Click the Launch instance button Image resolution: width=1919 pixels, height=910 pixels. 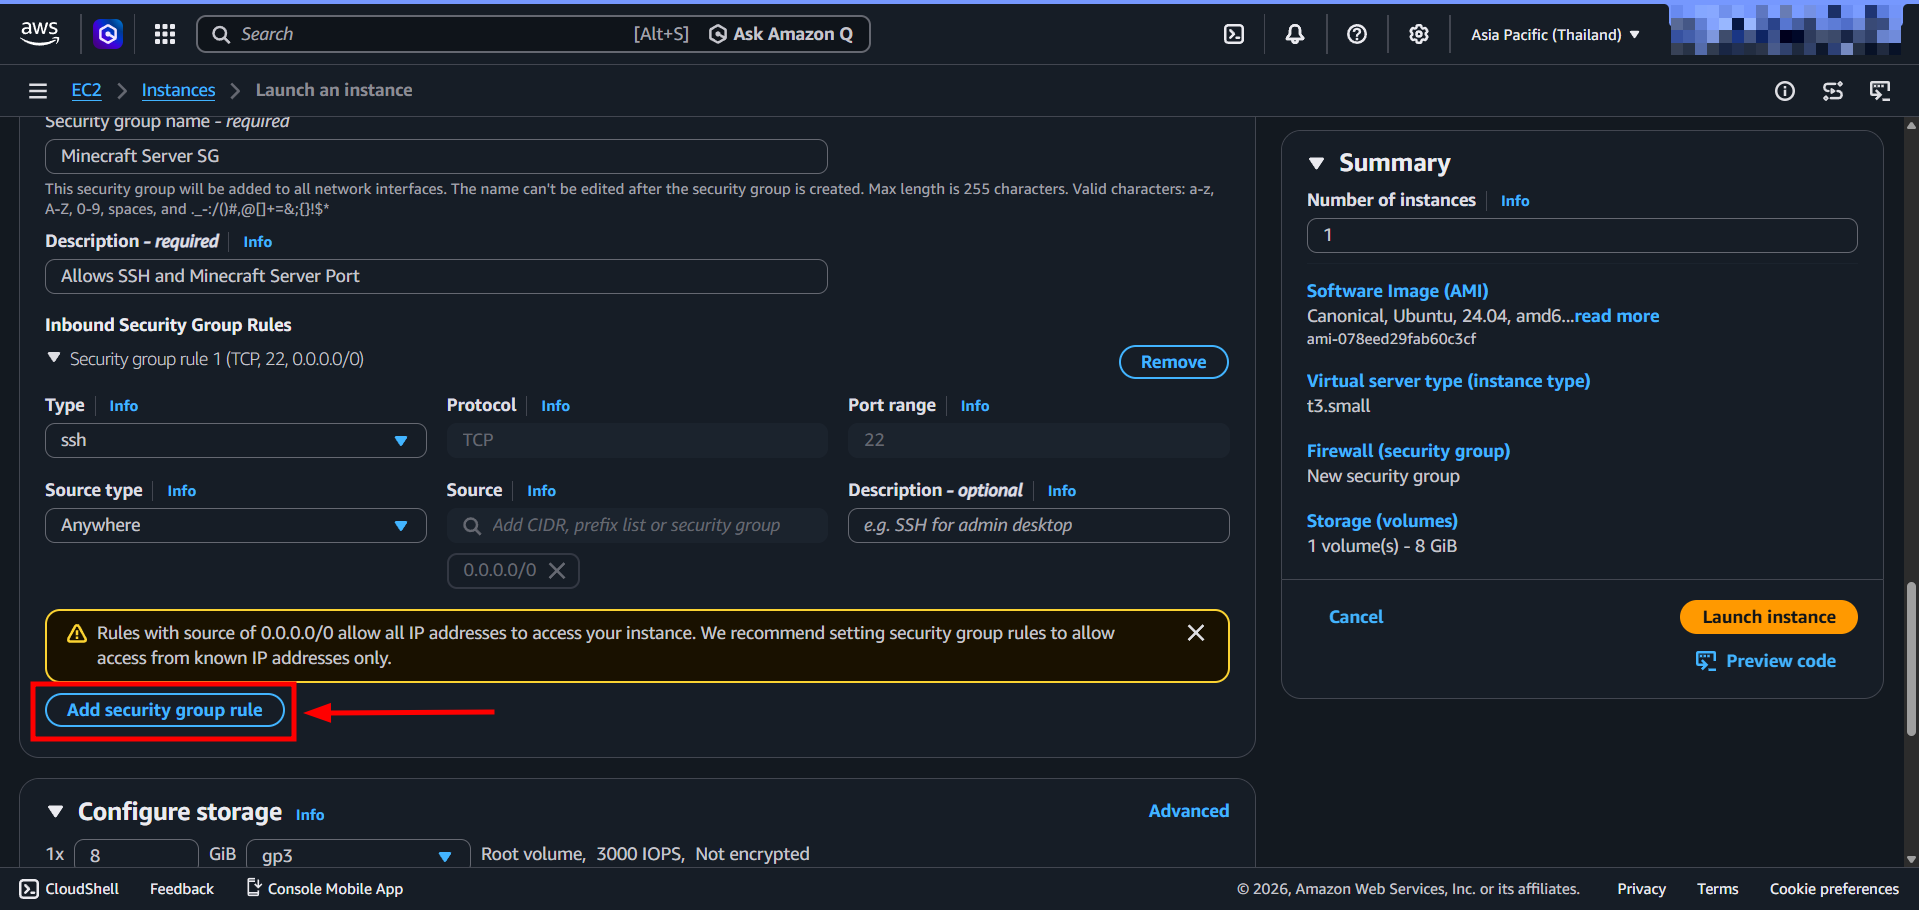(x=1769, y=617)
